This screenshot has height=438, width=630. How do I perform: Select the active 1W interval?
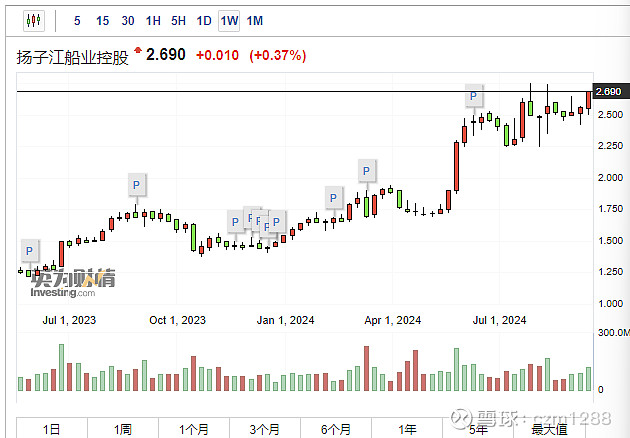pyautogui.click(x=229, y=20)
